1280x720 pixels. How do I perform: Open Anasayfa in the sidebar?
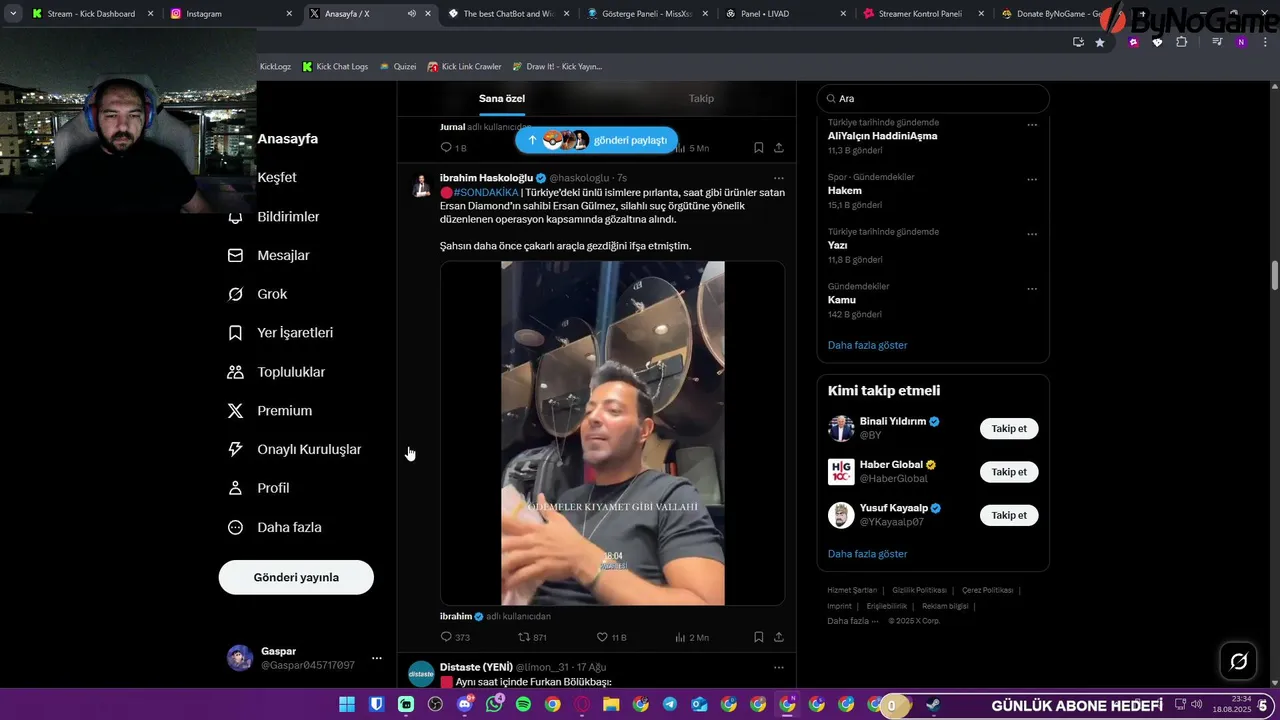click(288, 139)
